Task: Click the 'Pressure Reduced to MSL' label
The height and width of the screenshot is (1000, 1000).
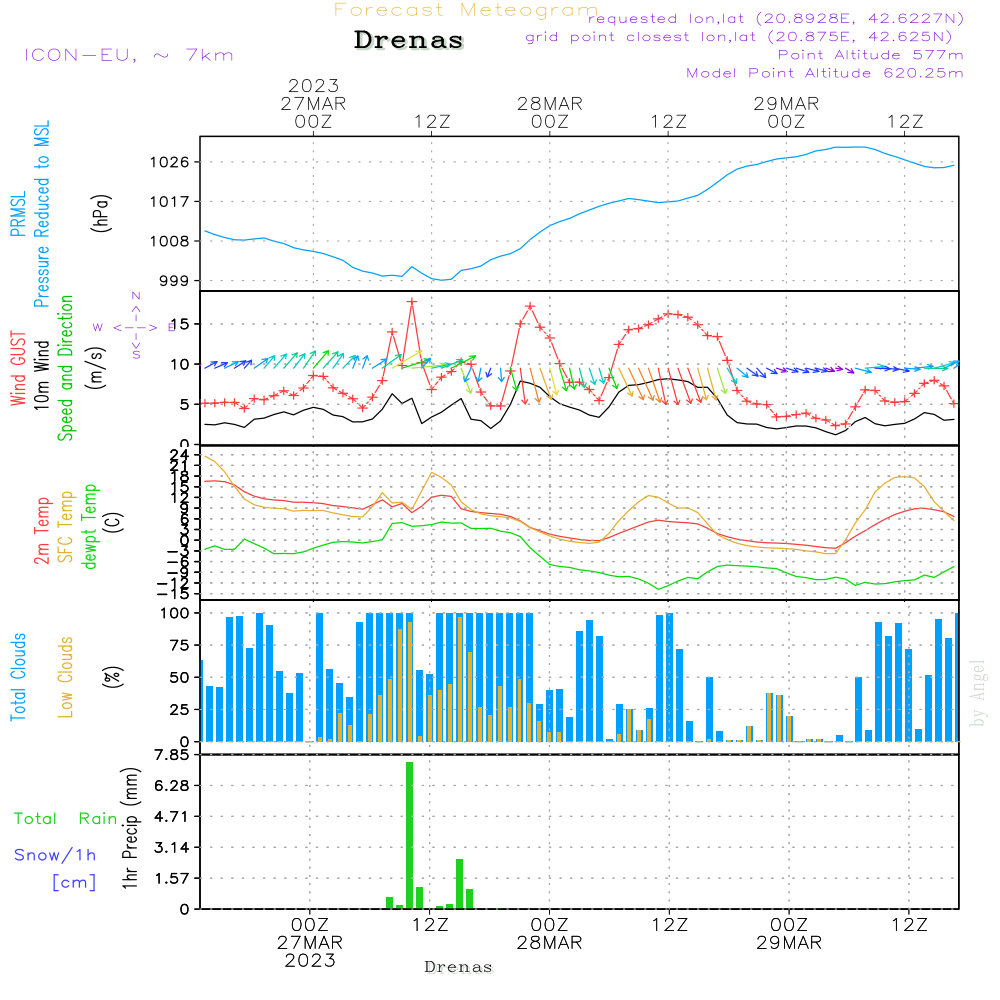Action: pyautogui.click(x=41, y=214)
